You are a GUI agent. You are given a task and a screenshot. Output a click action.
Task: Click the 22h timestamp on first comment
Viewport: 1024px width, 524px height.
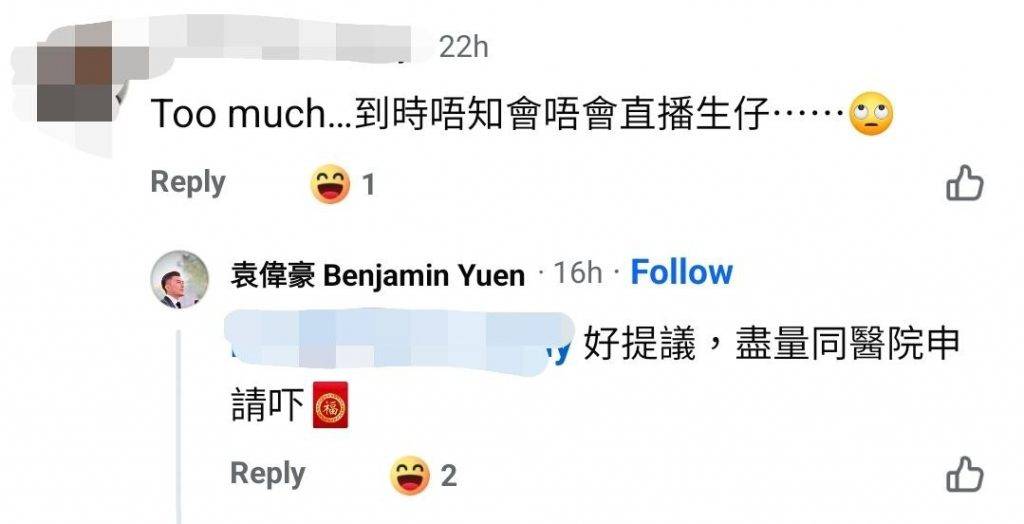(x=463, y=47)
